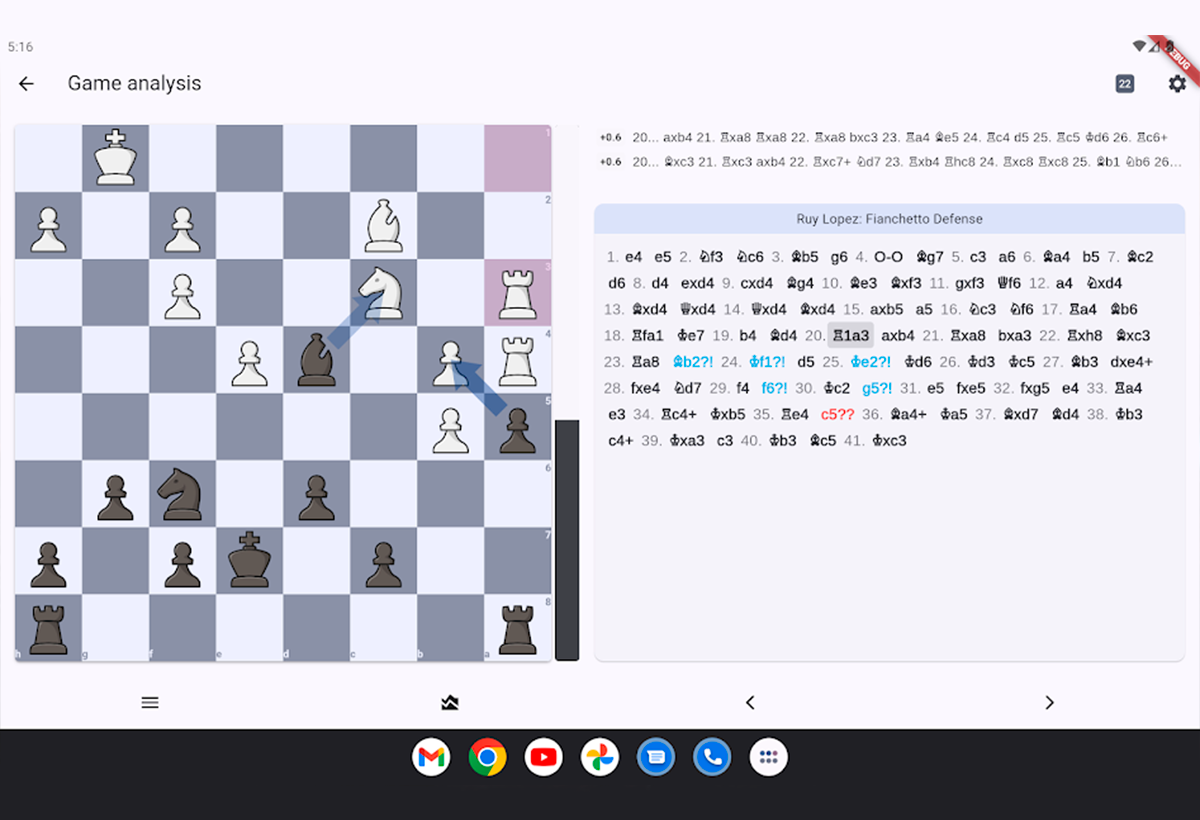Open Gmail from the dock
This screenshot has height=820, width=1200.
[x=431, y=758]
